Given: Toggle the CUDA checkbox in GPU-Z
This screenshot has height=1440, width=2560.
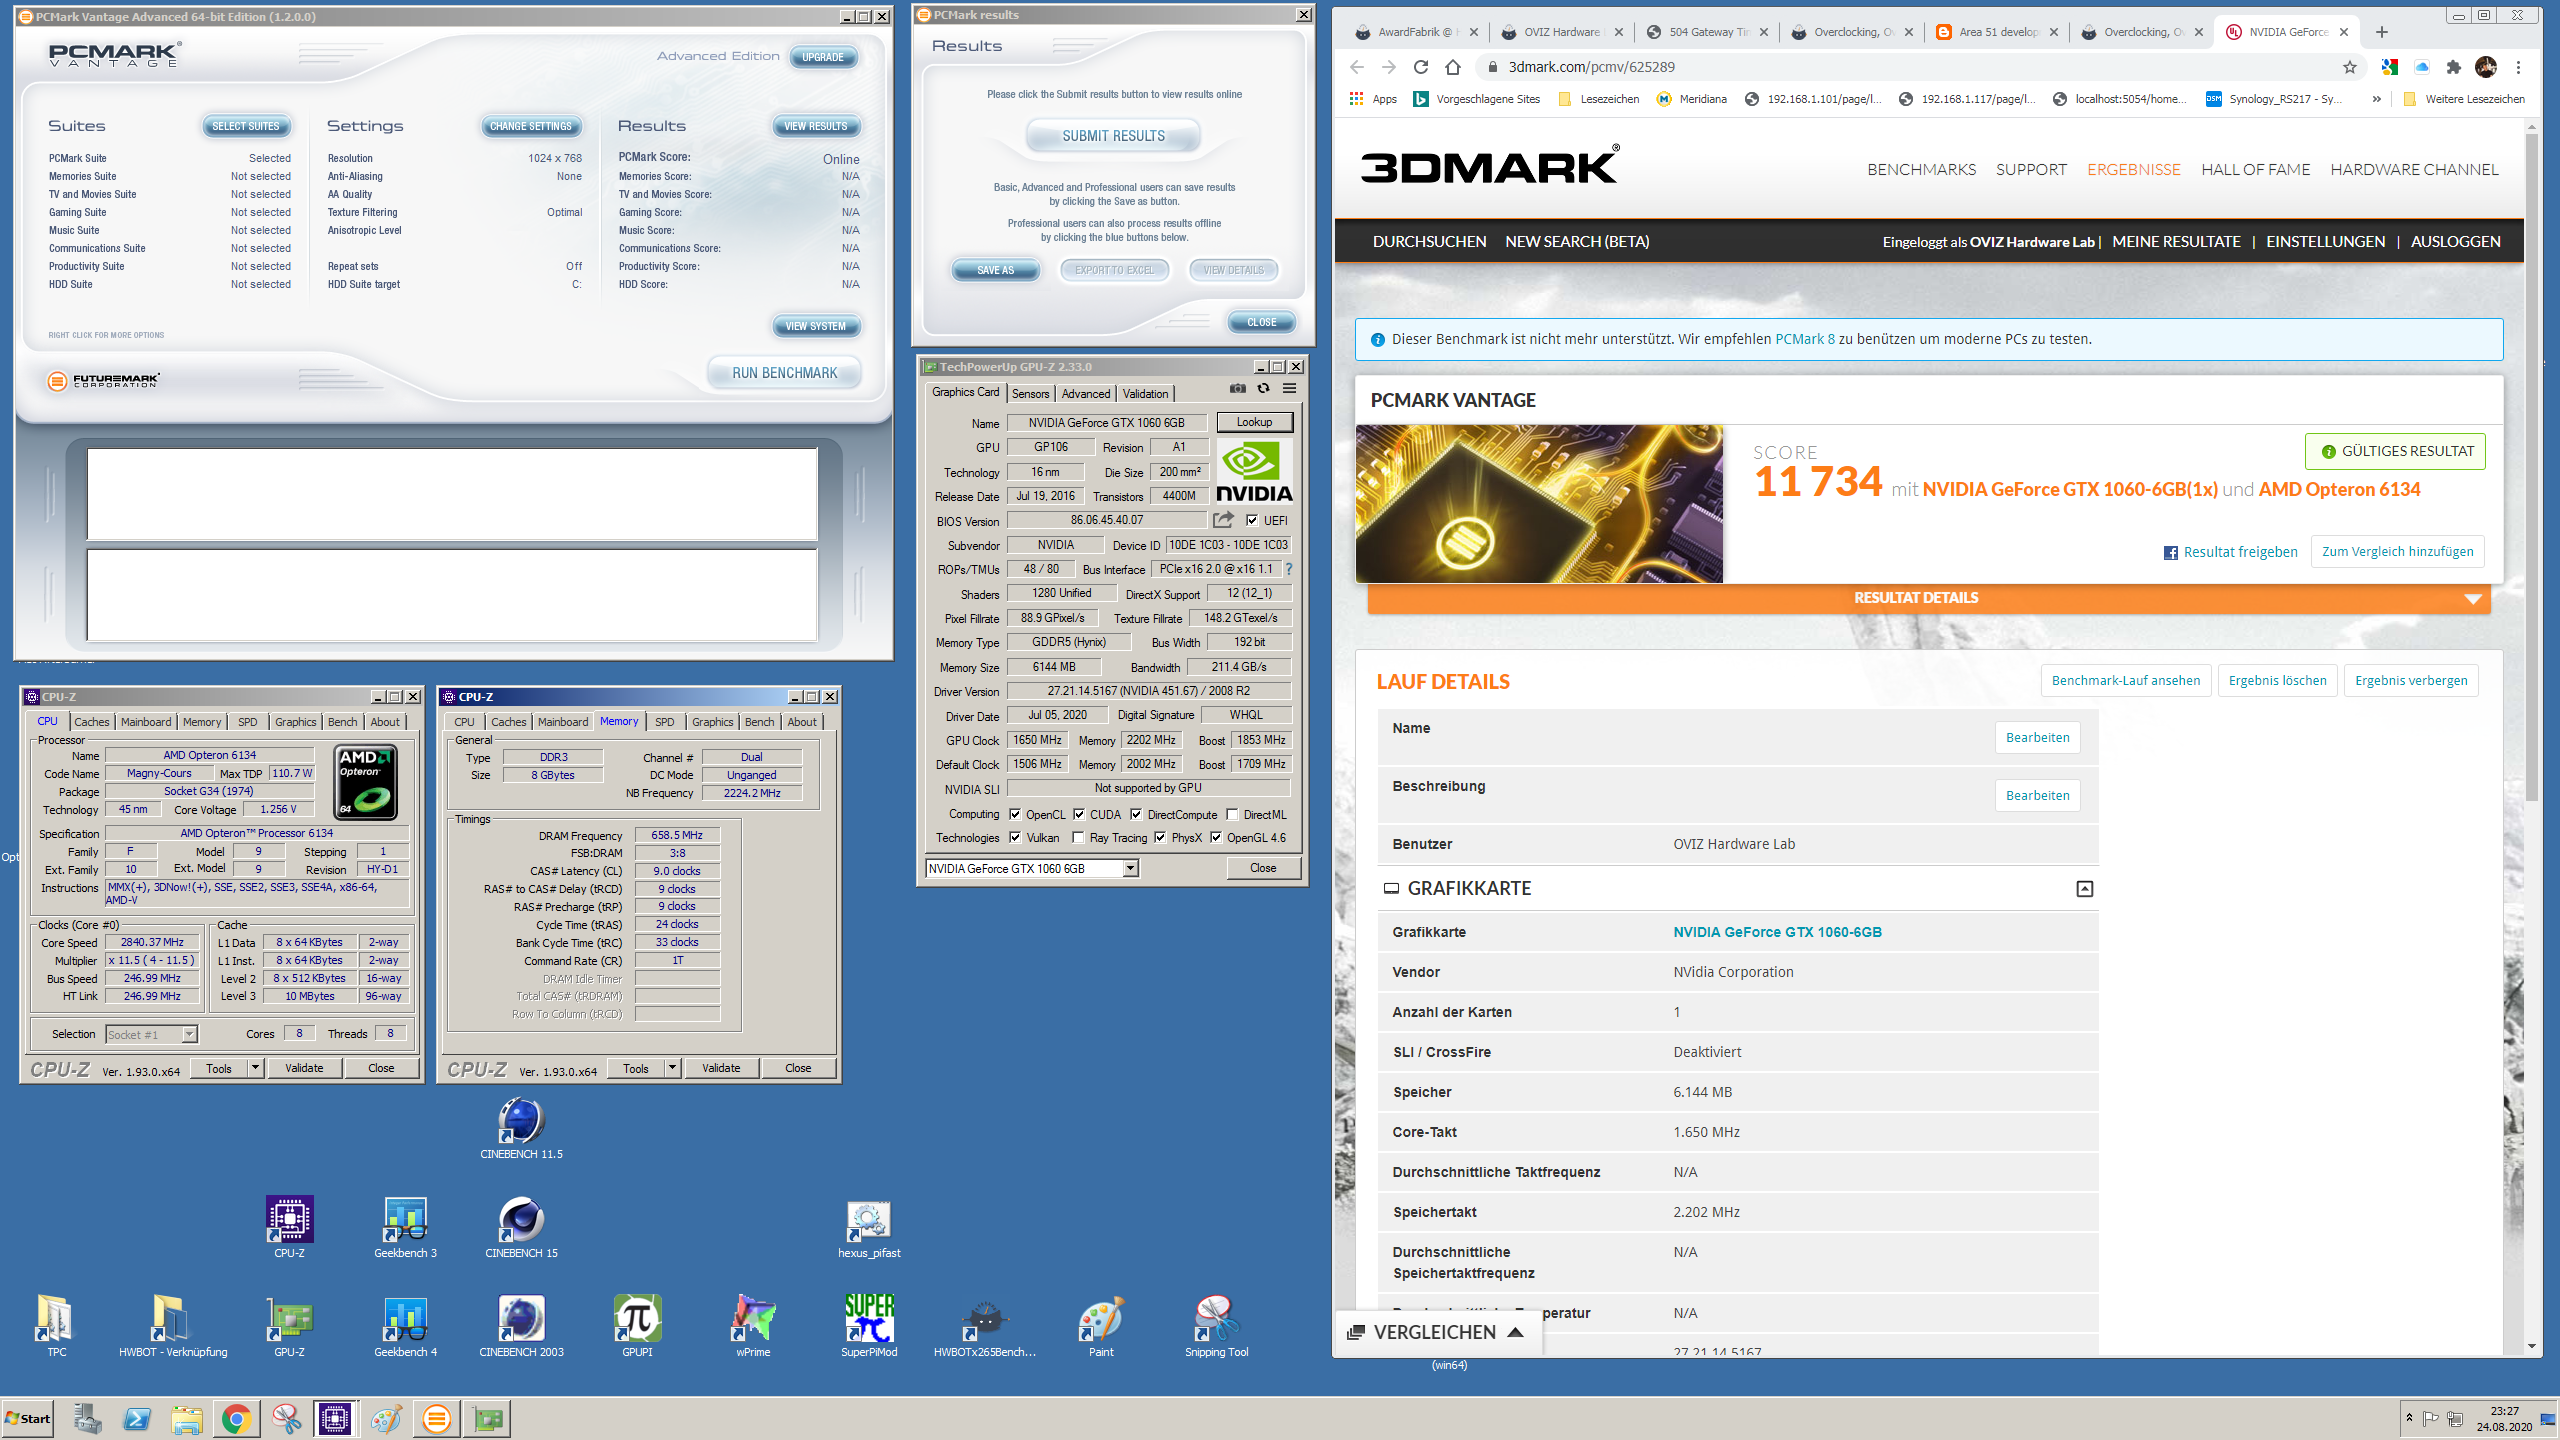Looking at the screenshot, I should [x=1079, y=814].
